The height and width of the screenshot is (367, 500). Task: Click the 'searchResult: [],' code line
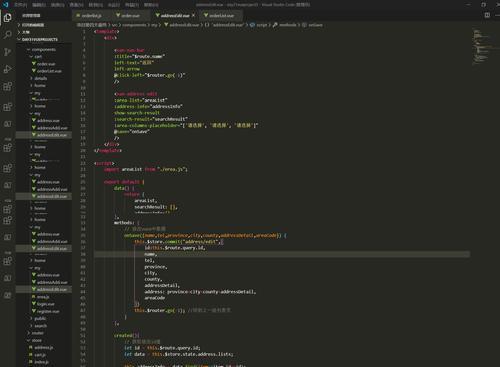[156, 207]
